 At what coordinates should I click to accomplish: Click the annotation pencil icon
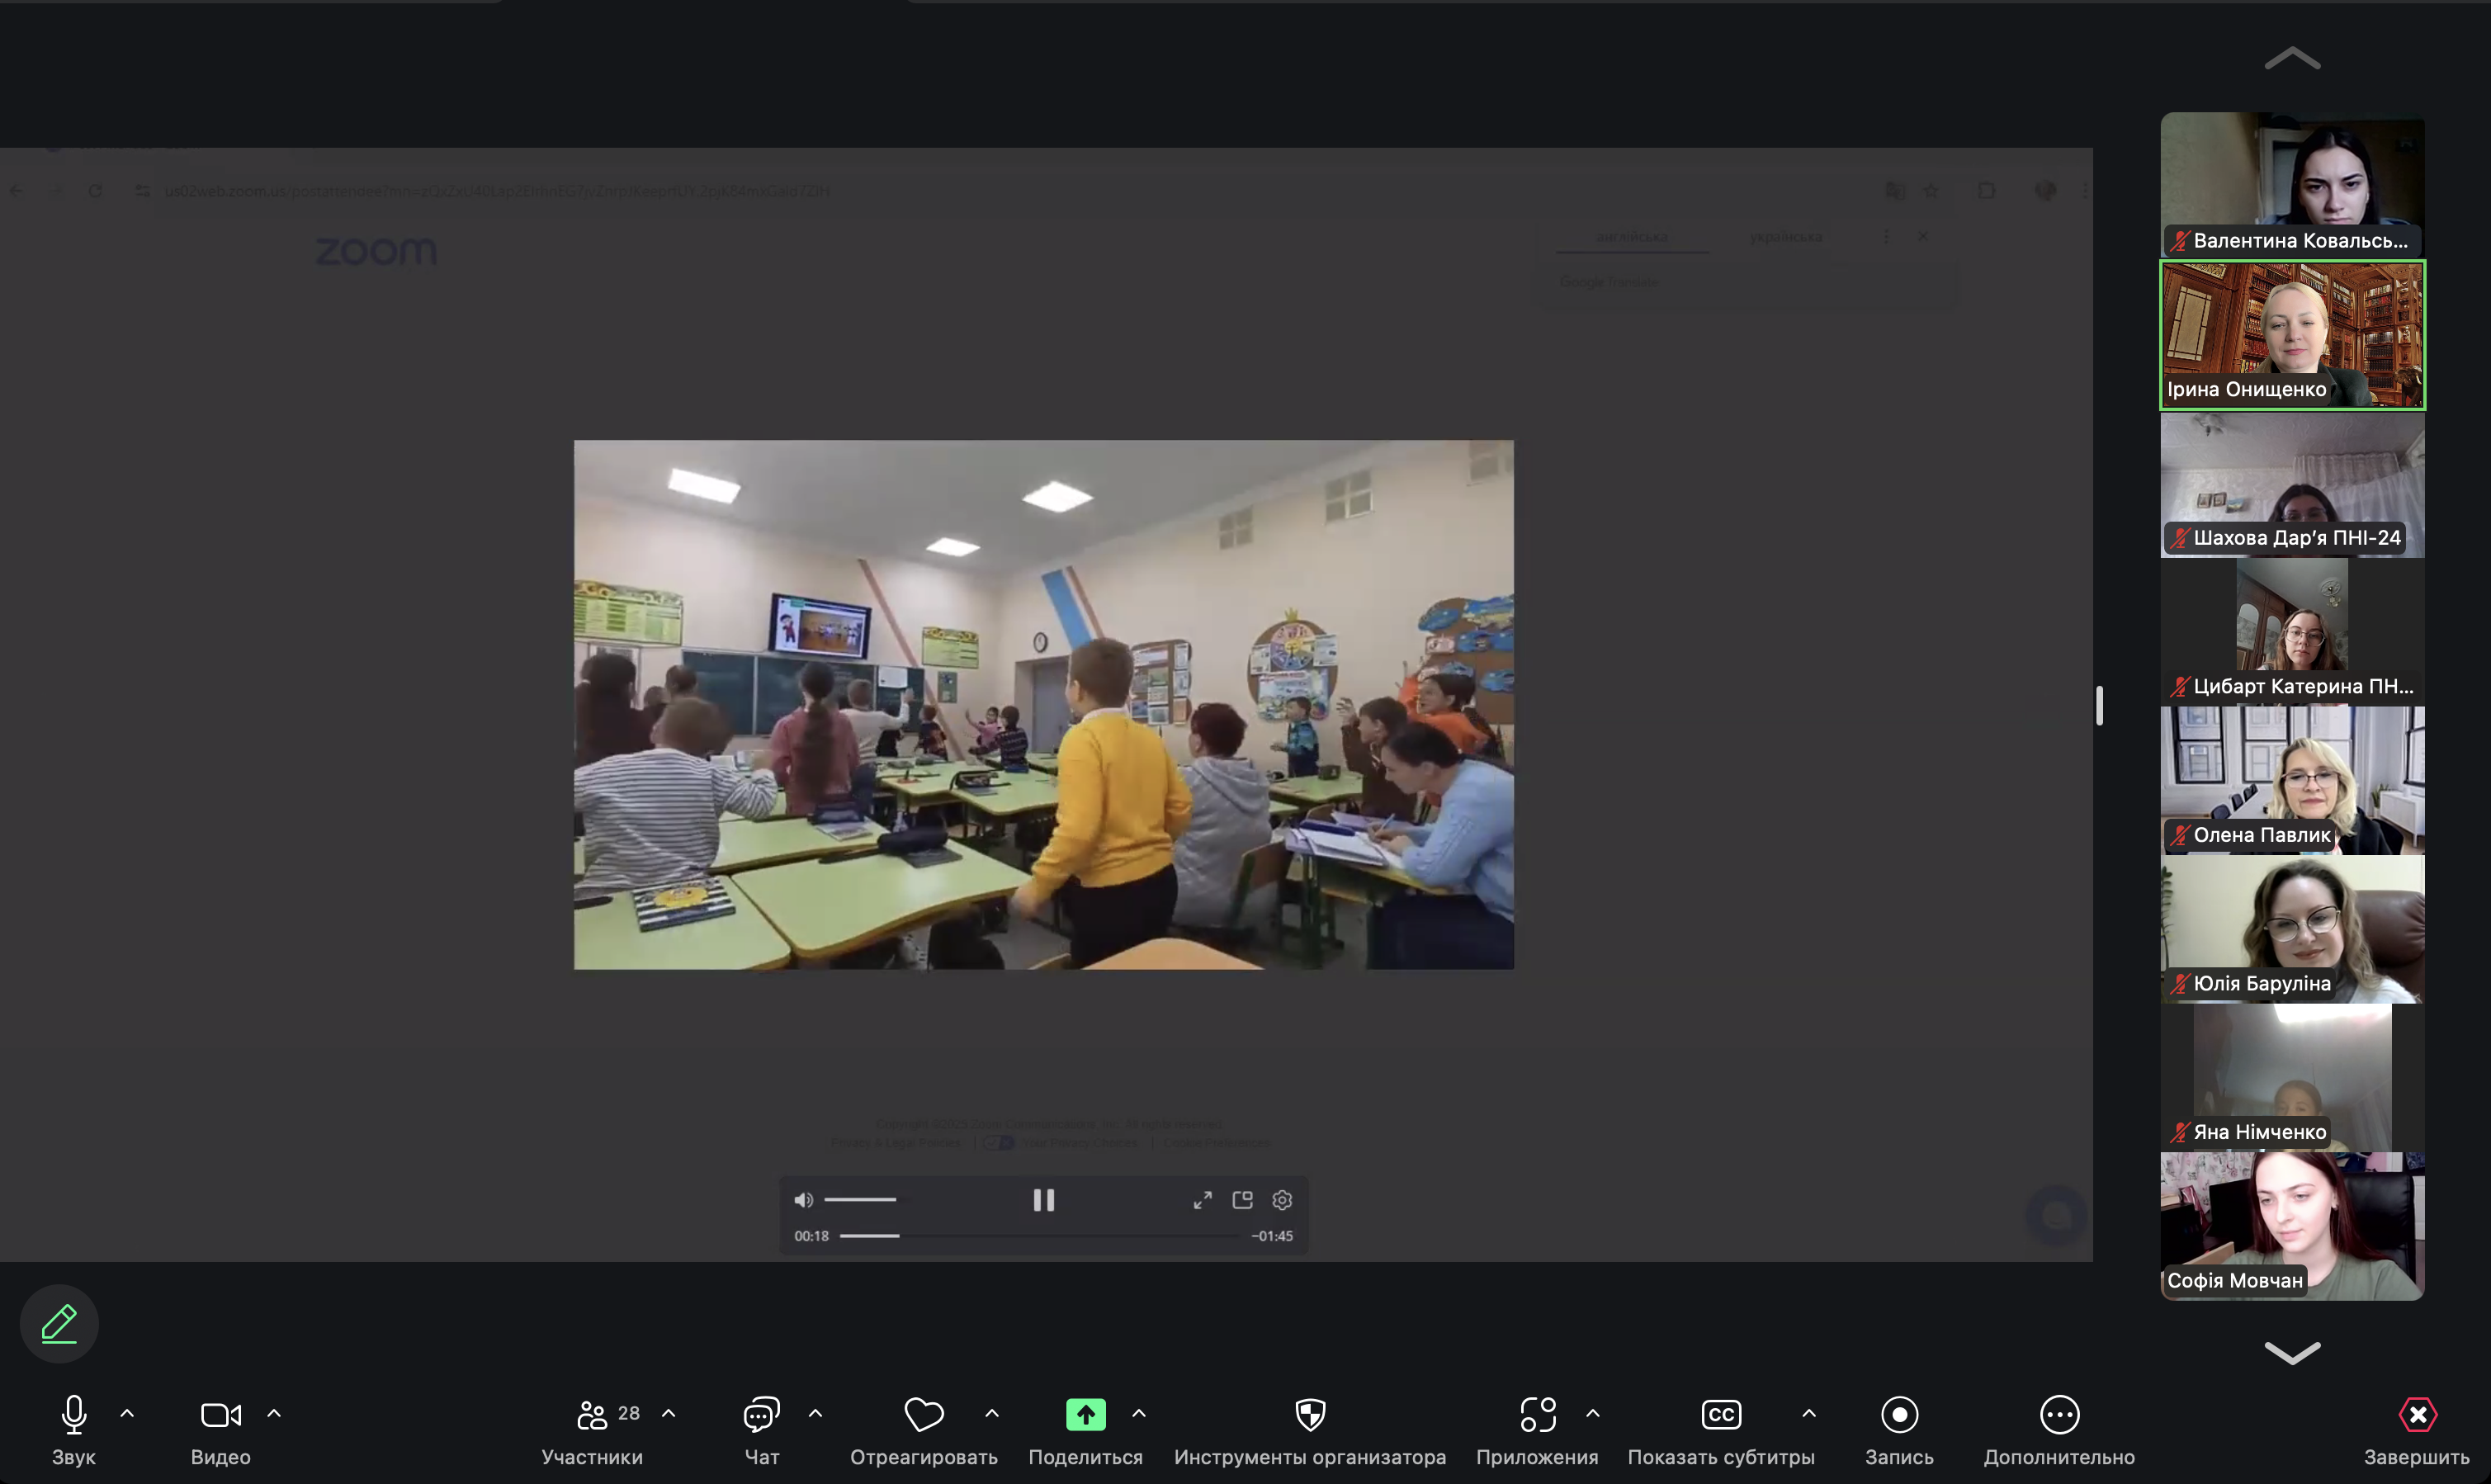point(59,1323)
